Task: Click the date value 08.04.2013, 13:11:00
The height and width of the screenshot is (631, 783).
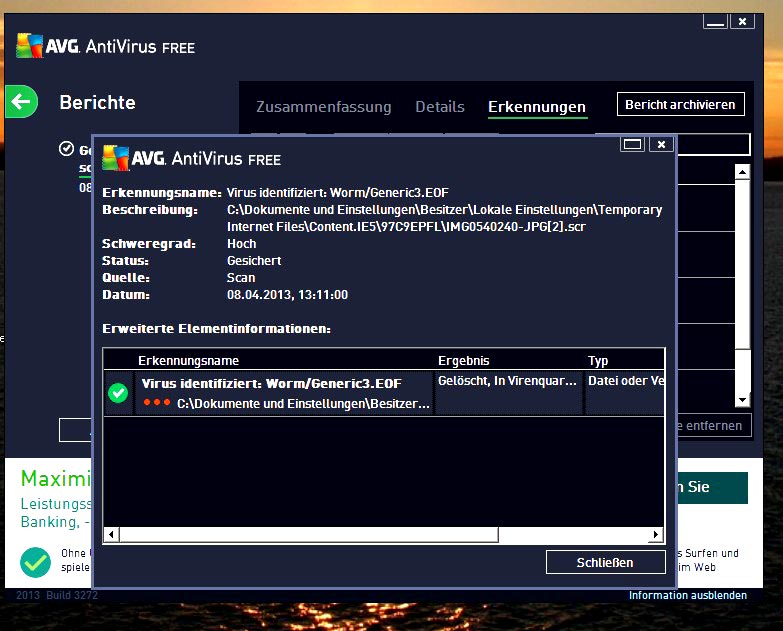Action: click(x=288, y=295)
